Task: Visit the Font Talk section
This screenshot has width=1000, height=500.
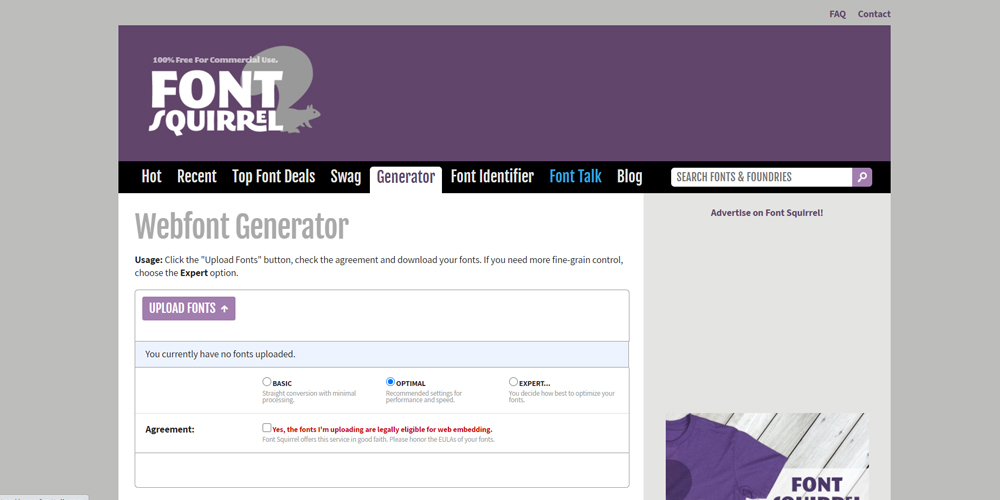Action: coord(575,177)
